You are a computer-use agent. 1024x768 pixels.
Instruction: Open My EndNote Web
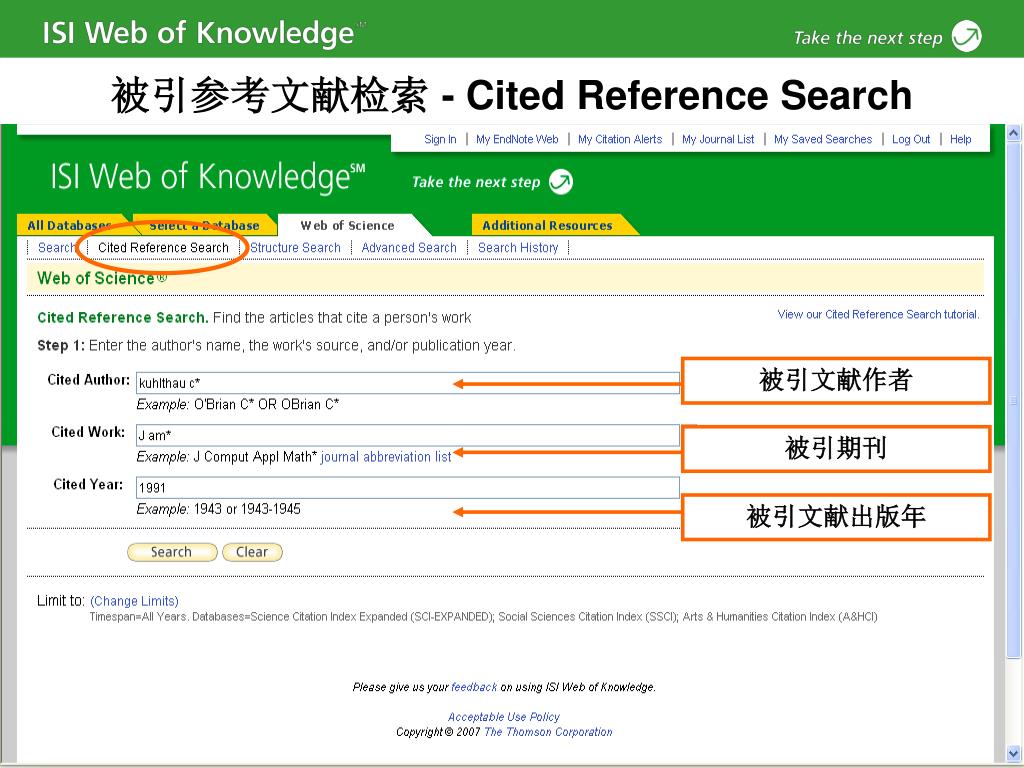click(517, 139)
